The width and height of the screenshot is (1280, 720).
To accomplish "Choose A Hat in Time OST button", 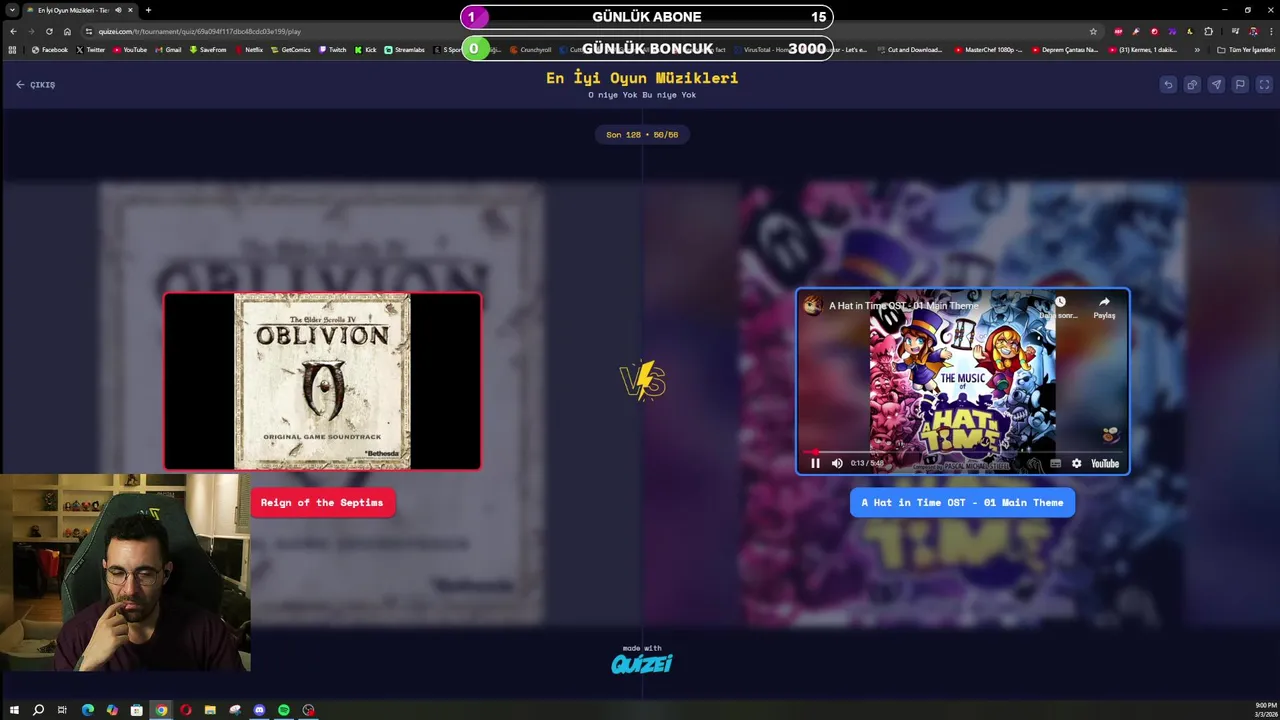I will tap(962, 502).
